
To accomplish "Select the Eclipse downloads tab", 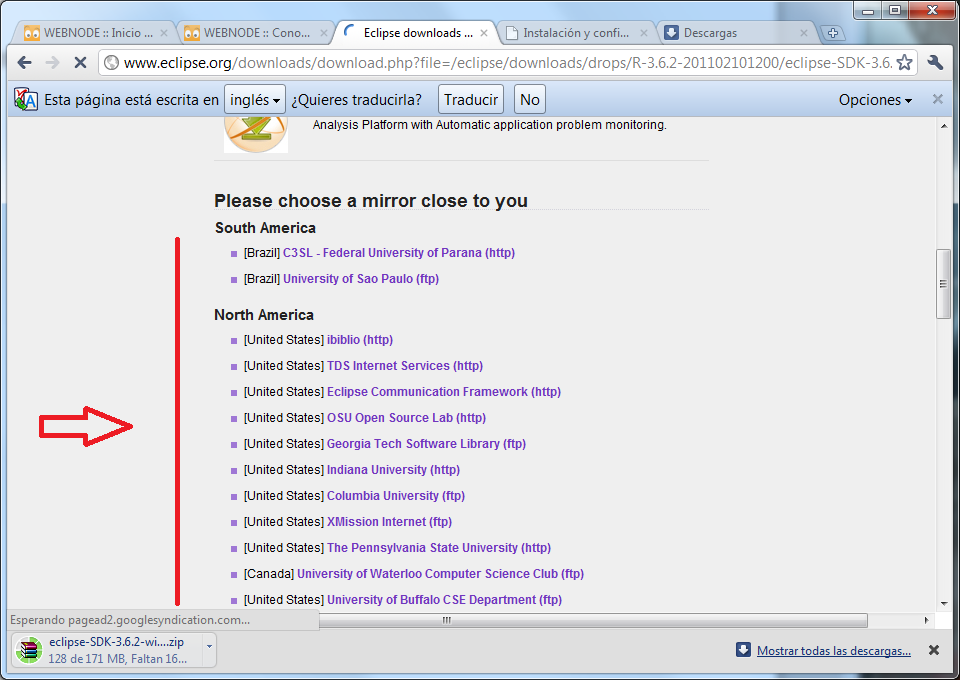I will pyautogui.click(x=415, y=33).
